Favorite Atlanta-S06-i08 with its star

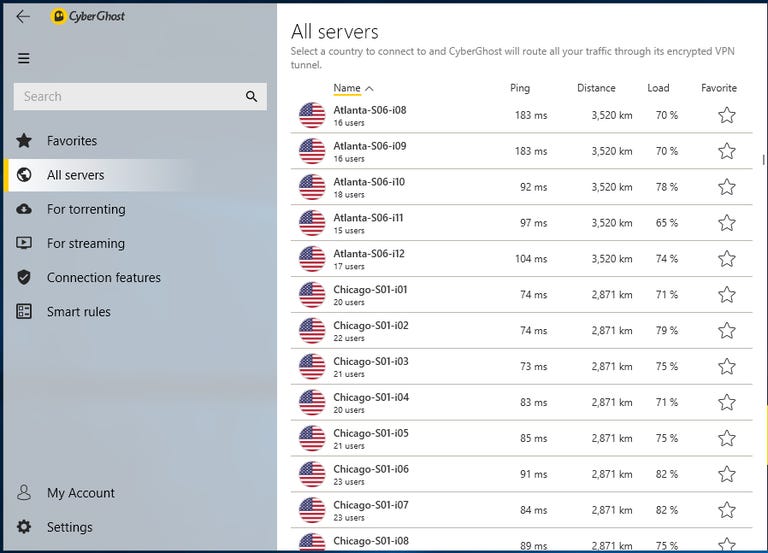coord(727,116)
